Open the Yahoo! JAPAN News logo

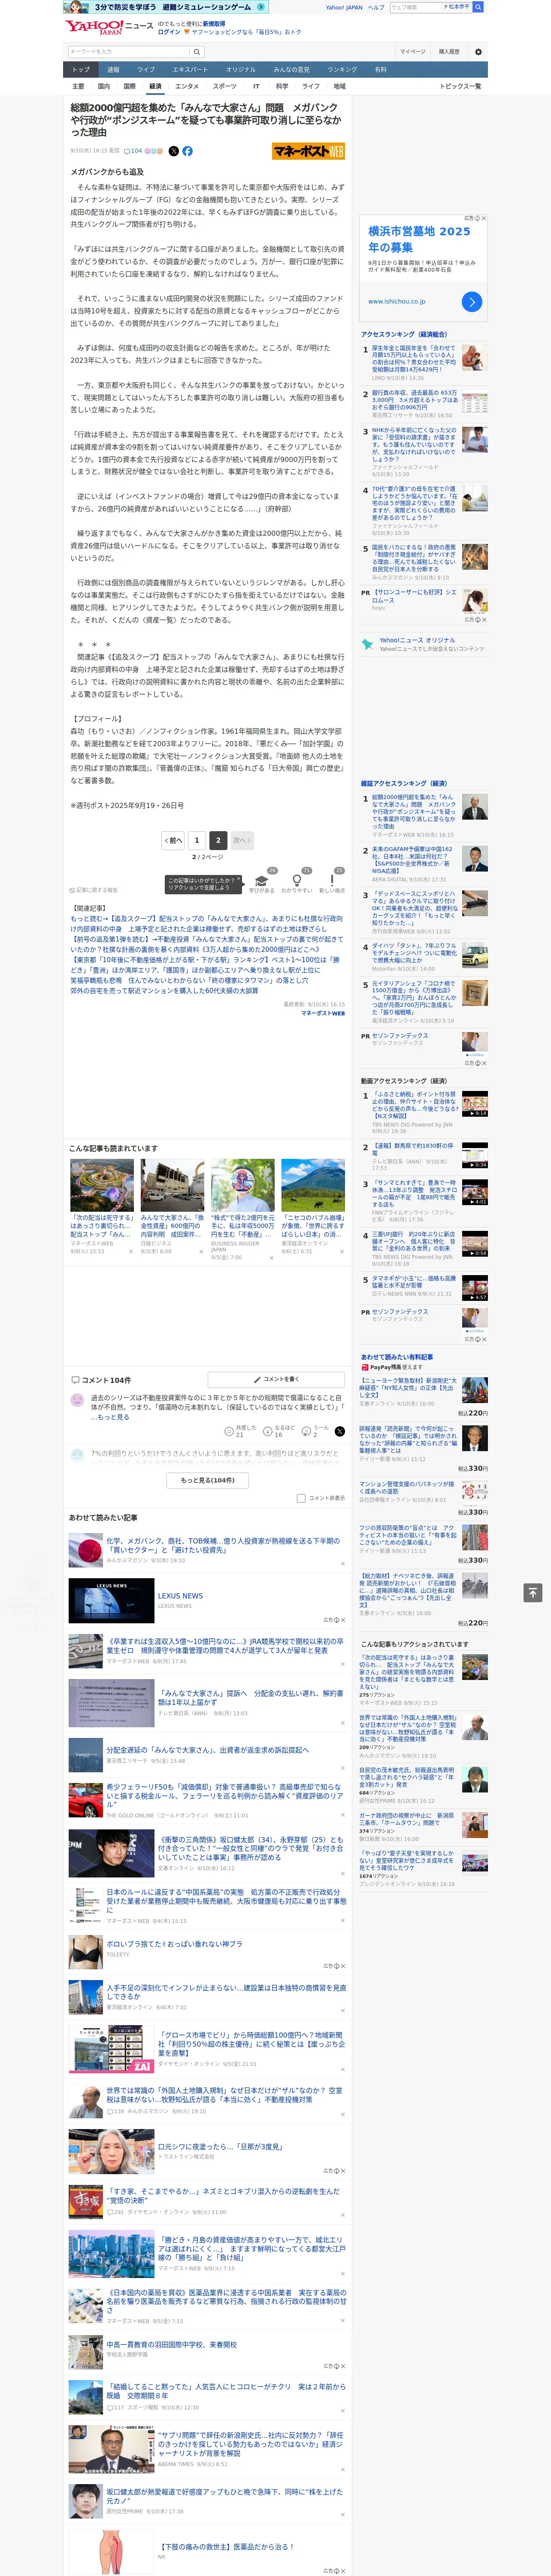tap(109, 27)
